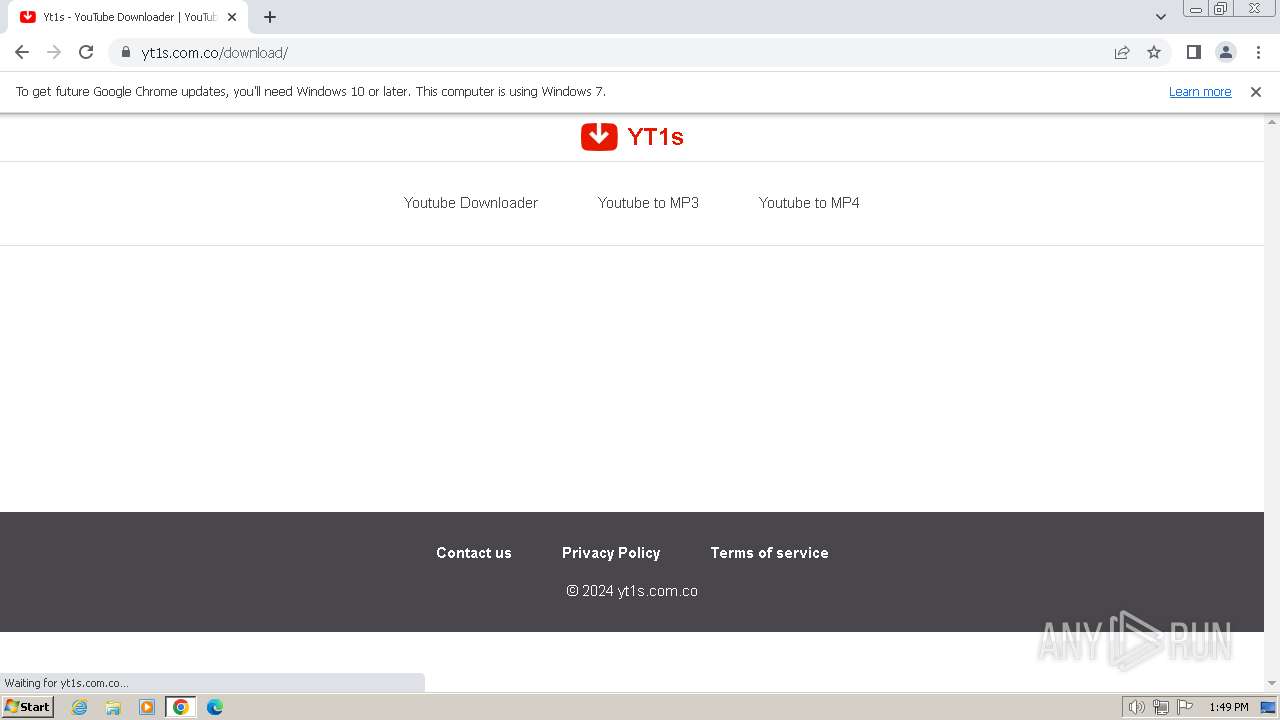Image resolution: width=1280 pixels, height=720 pixels.
Task: Go back with the browser back arrow
Action: [x=22, y=52]
